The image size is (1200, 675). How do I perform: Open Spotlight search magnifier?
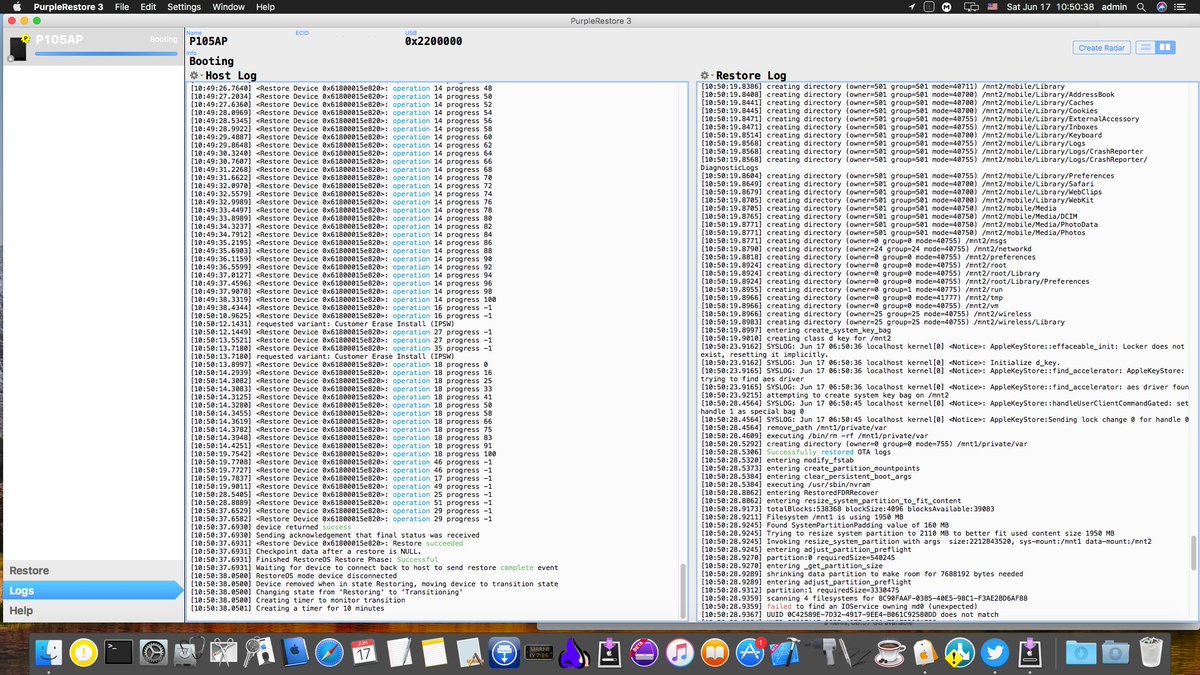[x=1140, y=7]
